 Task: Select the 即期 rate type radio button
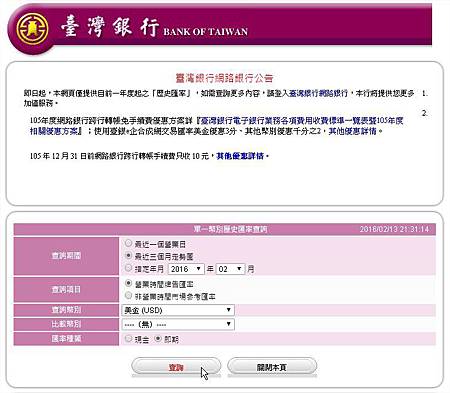point(158,339)
